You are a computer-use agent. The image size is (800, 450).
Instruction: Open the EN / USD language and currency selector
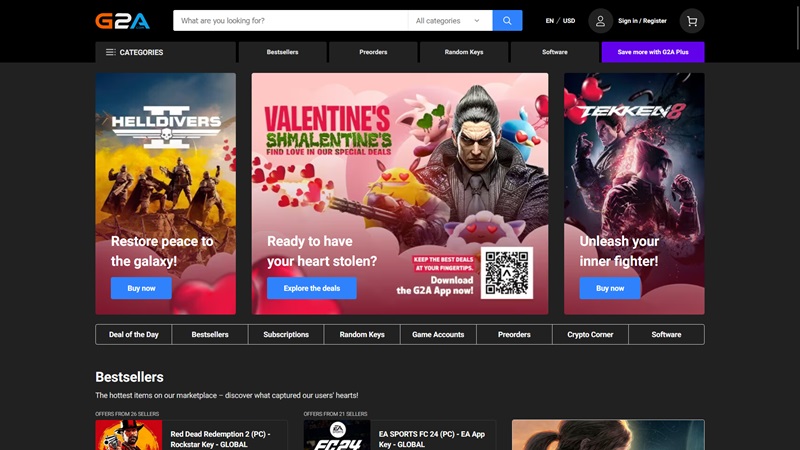point(560,21)
